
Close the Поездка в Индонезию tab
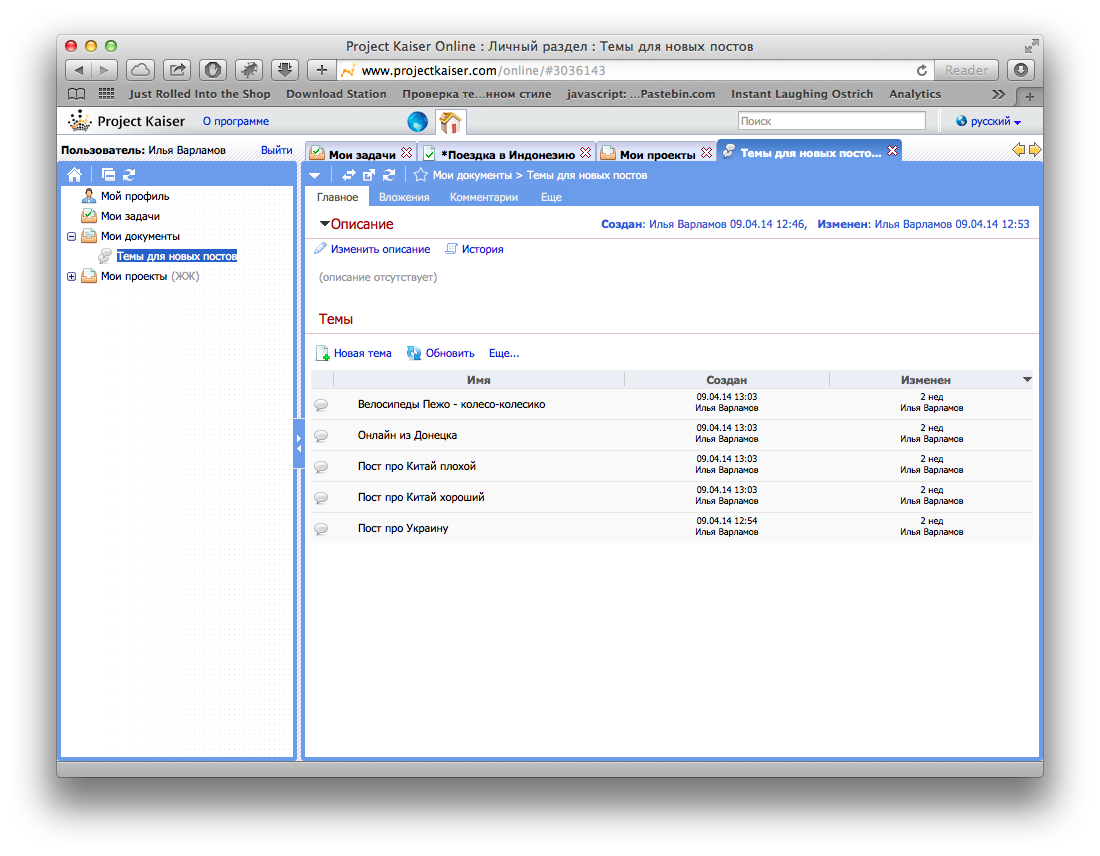[x=585, y=153]
